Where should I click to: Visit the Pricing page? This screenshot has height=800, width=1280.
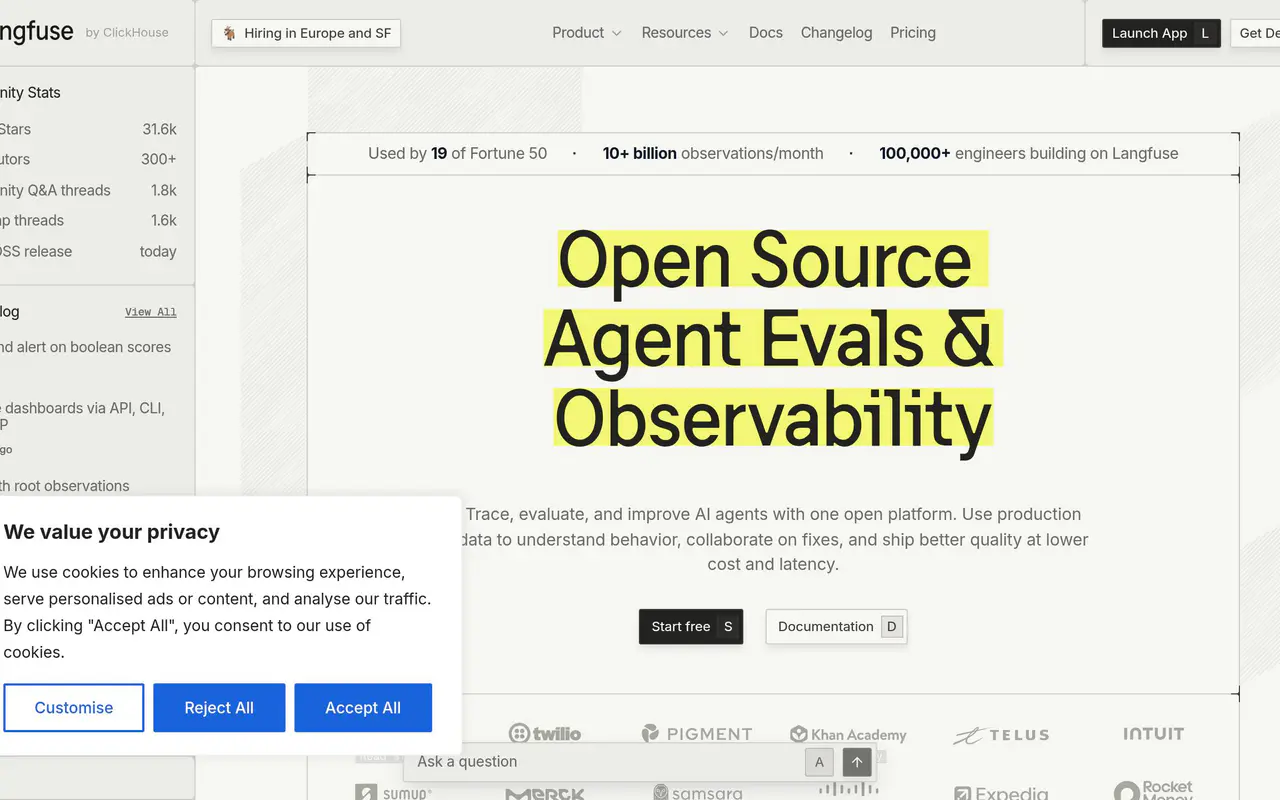(x=913, y=33)
